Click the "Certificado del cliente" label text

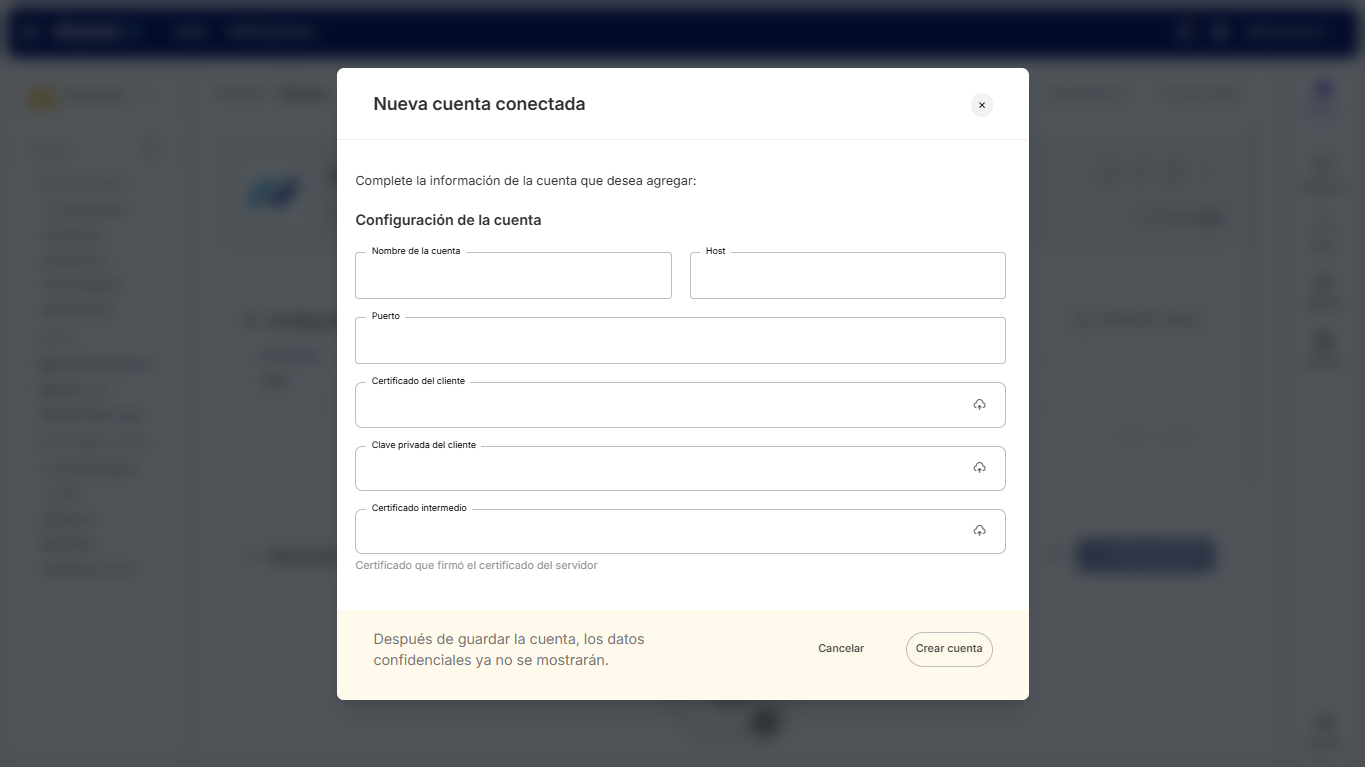[418, 381]
